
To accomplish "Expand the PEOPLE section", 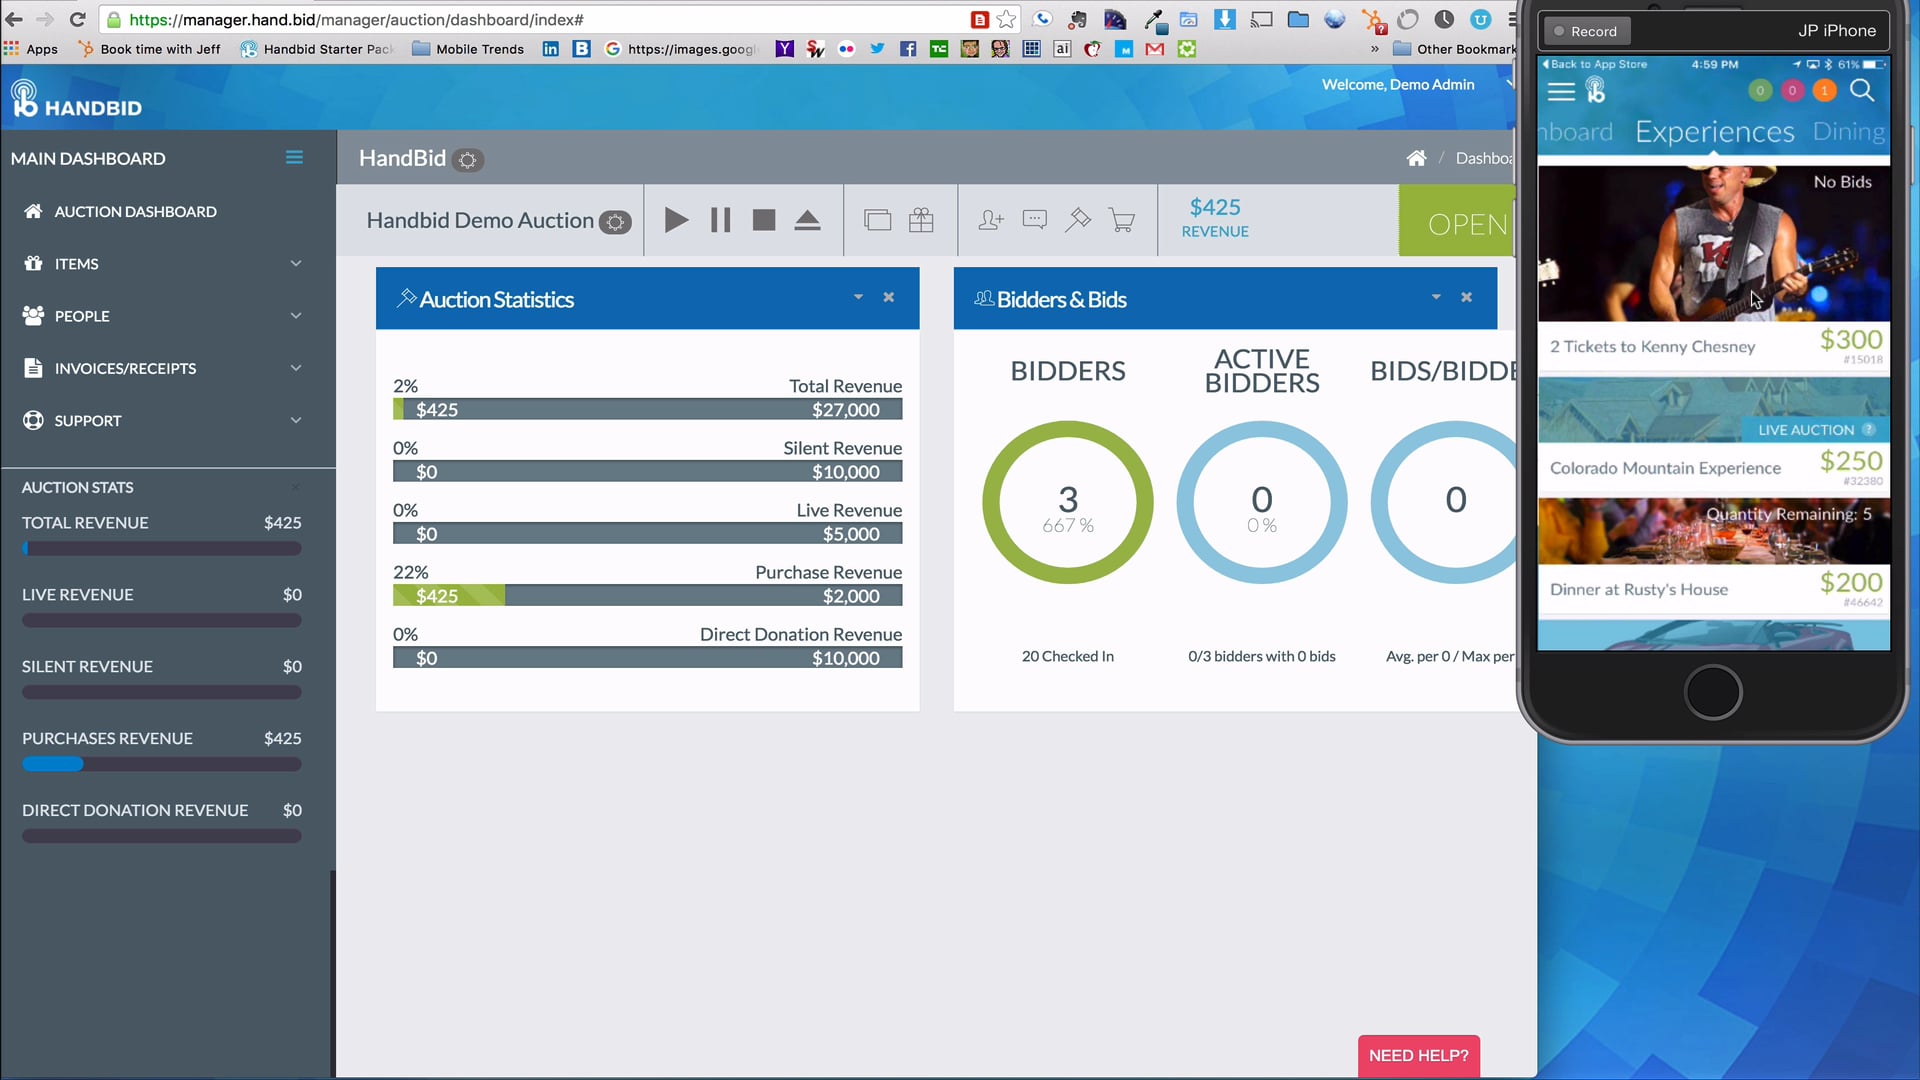I will click(x=296, y=315).
